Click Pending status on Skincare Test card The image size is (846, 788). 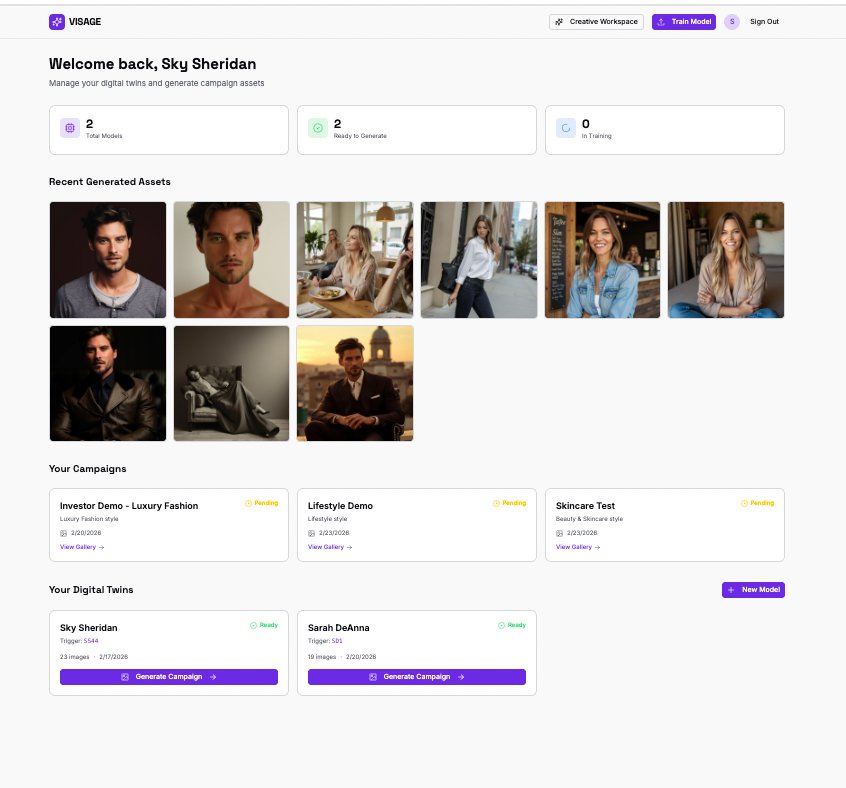[758, 503]
